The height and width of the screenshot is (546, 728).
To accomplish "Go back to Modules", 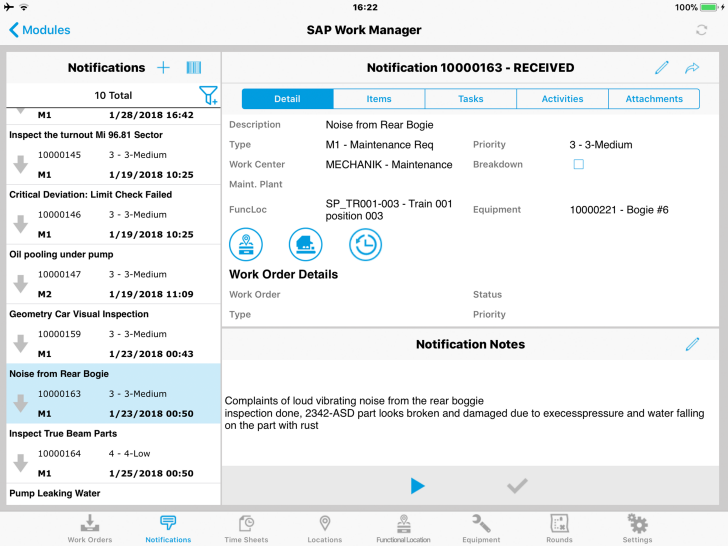I will point(40,30).
